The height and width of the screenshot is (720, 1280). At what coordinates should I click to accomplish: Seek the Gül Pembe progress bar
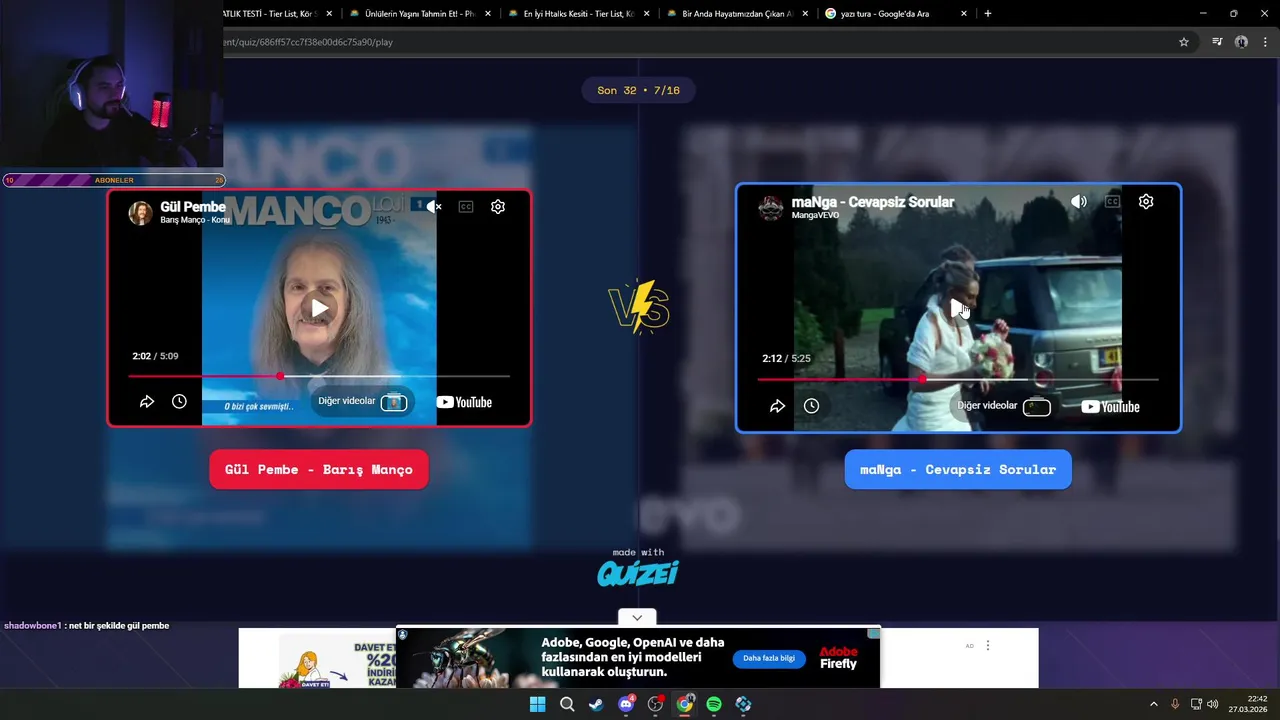[319, 376]
